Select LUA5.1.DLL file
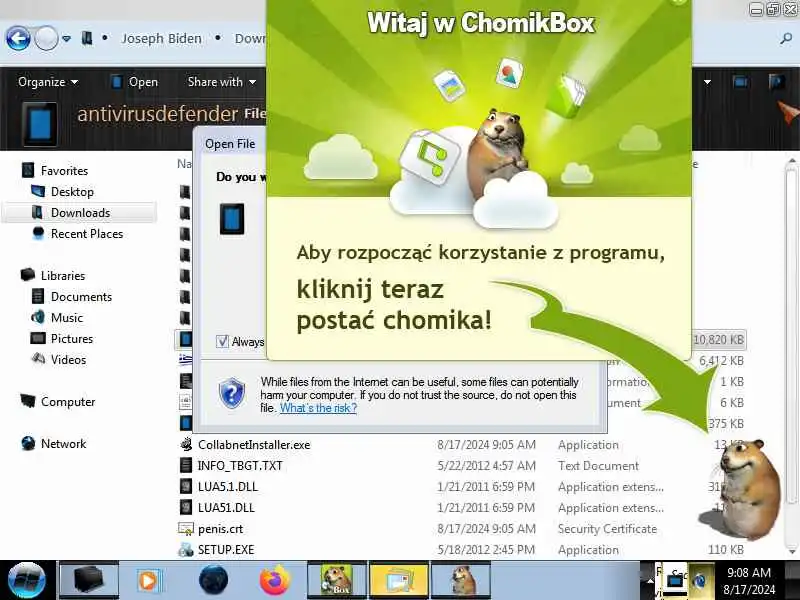The height and width of the screenshot is (600, 800). [228, 487]
